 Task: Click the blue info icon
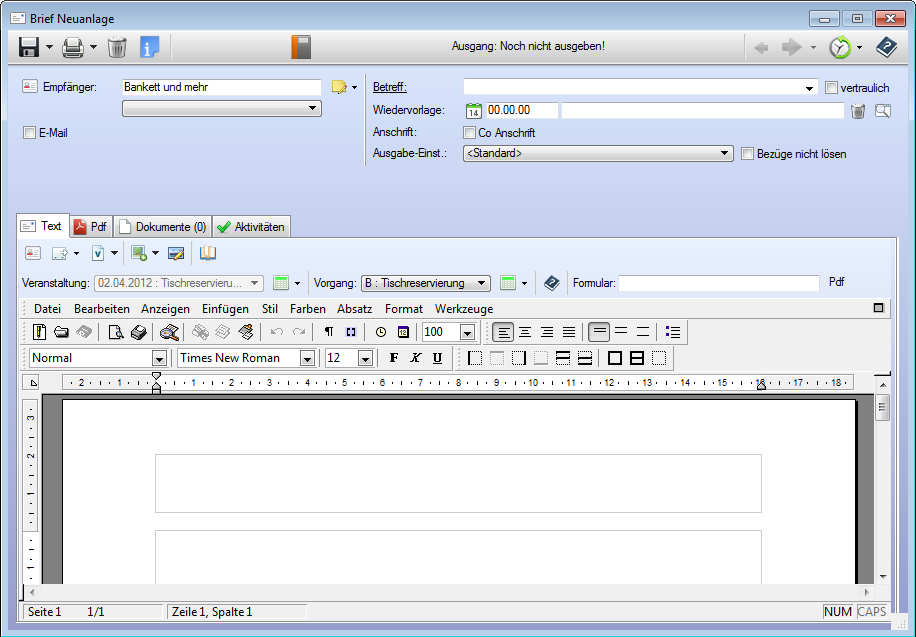pyautogui.click(x=150, y=47)
